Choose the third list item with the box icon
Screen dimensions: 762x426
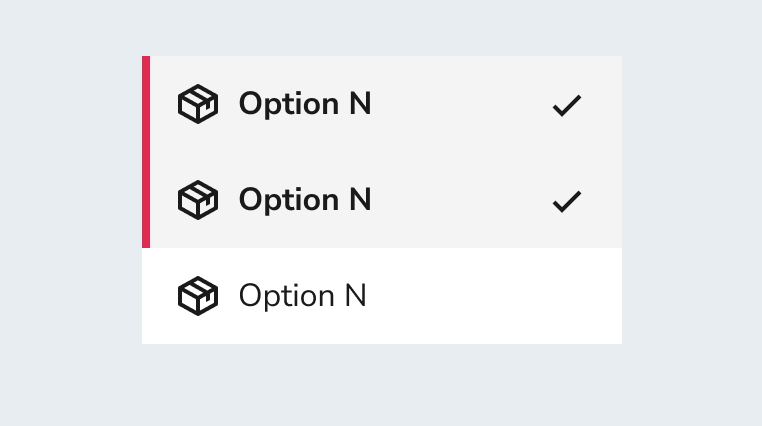click(x=382, y=296)
